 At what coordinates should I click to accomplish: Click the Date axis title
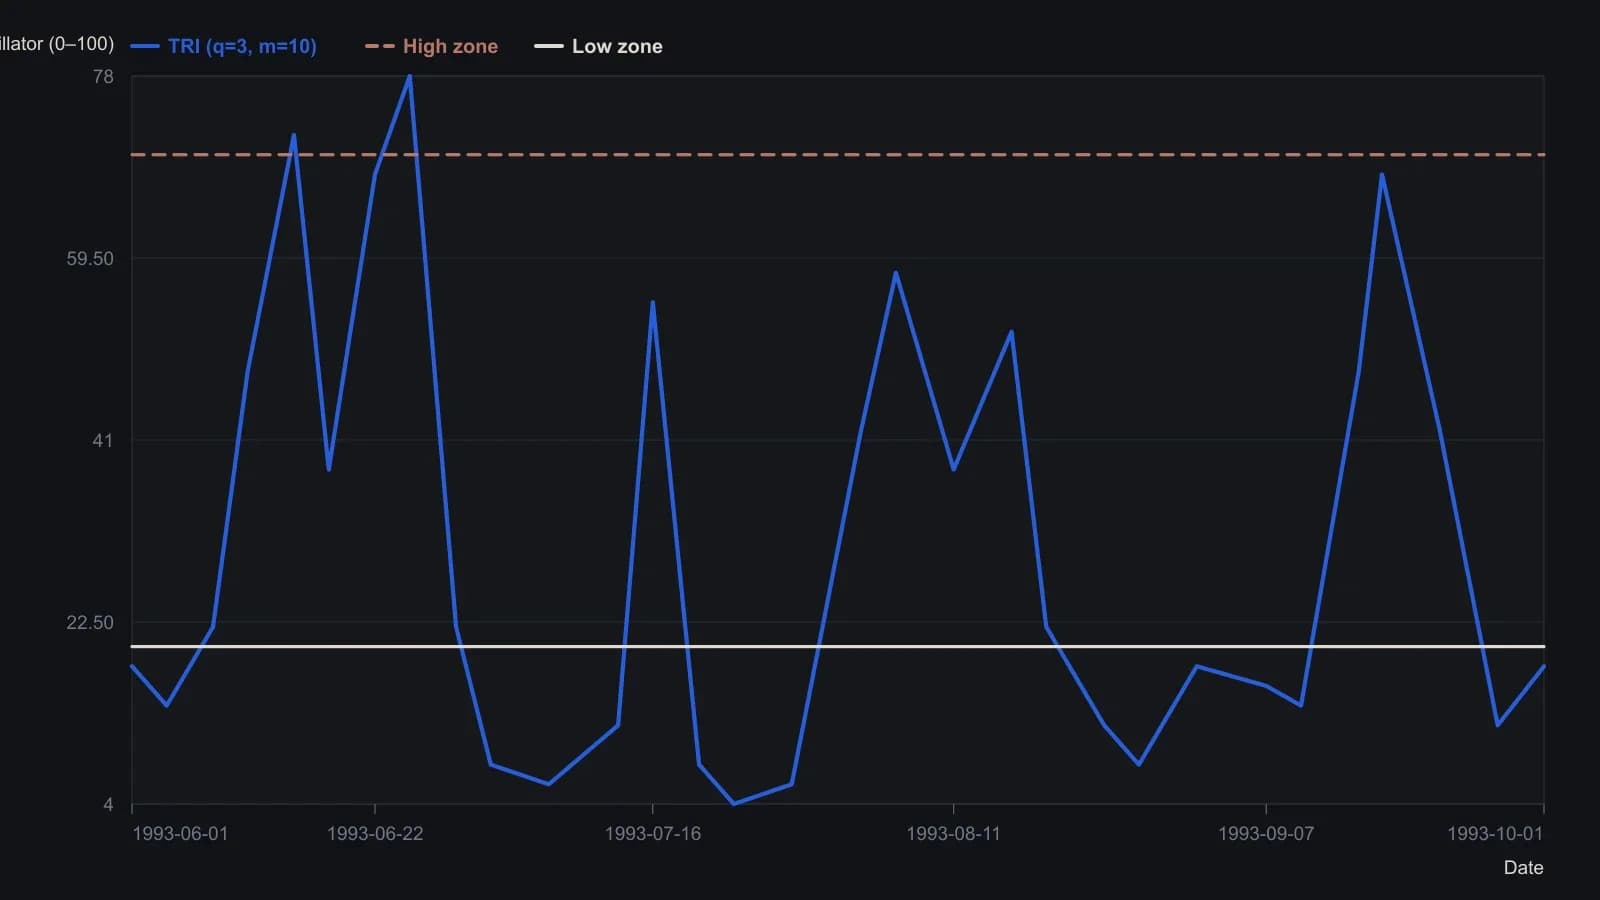(x=1523, y=868)
